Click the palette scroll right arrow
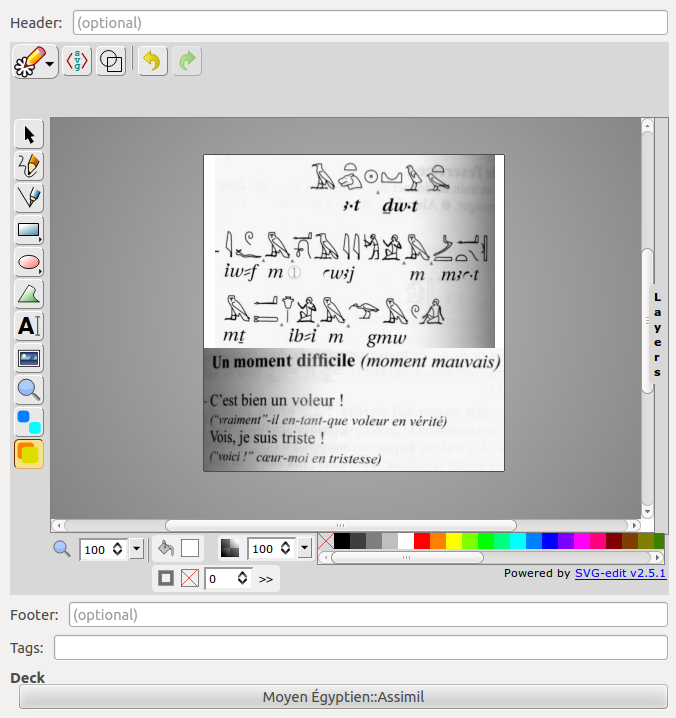 click(x=658, y=557)
